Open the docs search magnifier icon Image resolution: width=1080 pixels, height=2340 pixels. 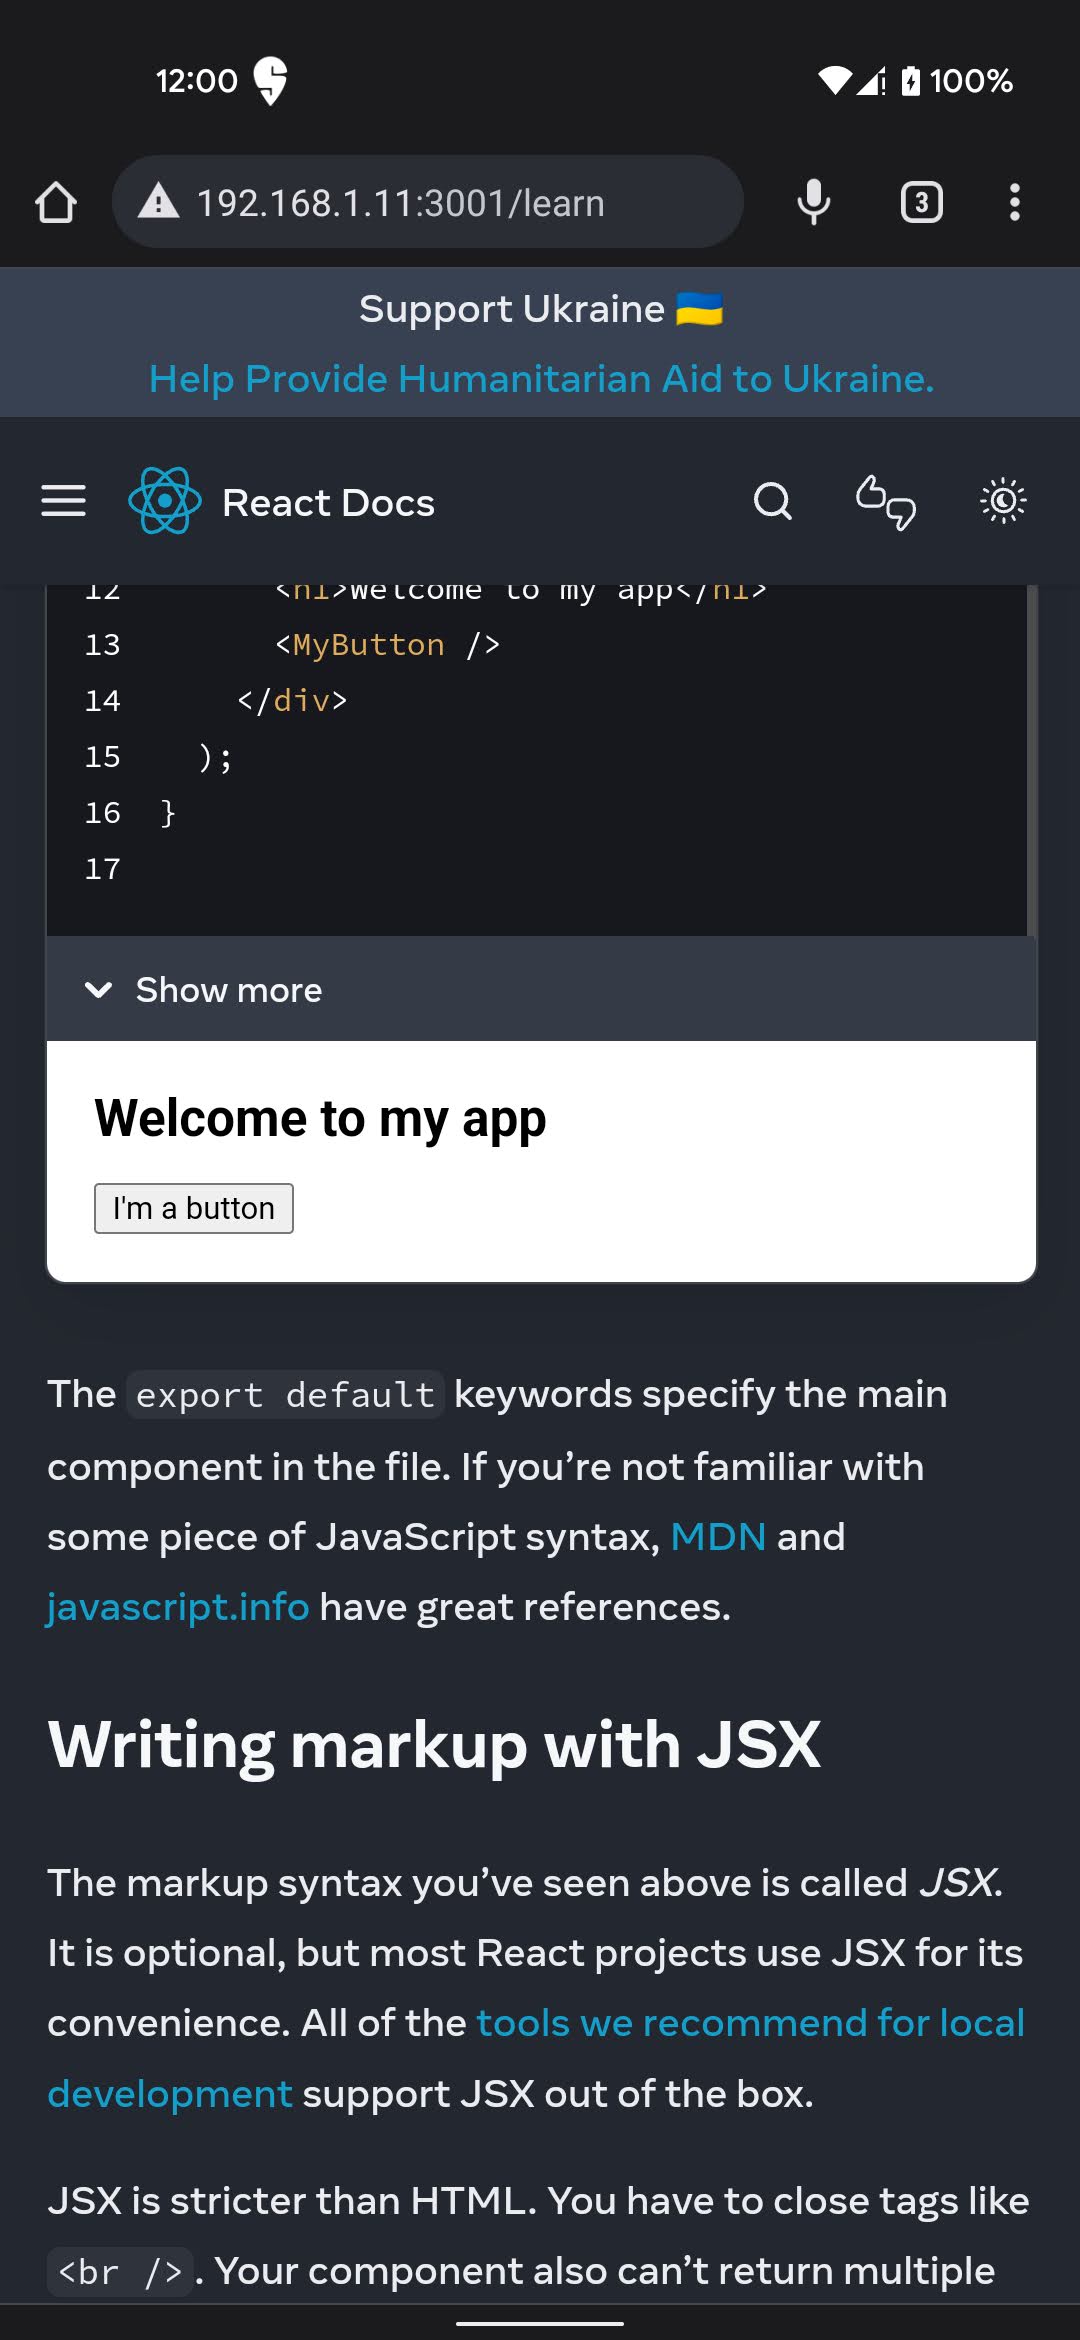point(773,501)
